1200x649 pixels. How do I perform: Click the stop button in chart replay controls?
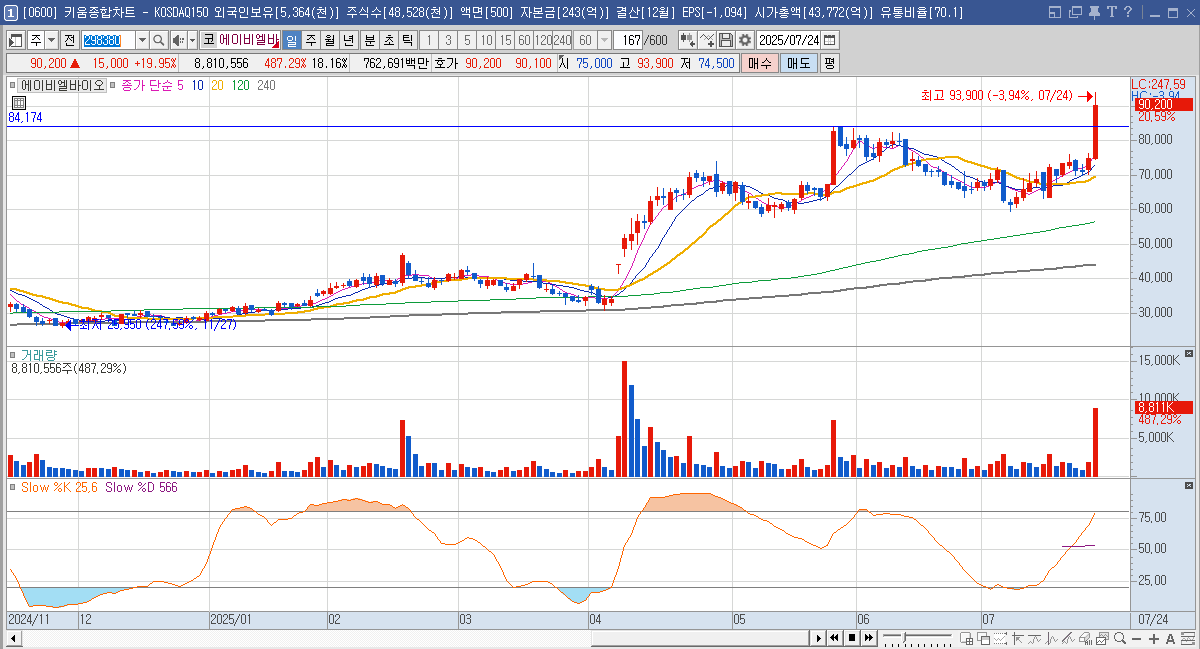(x=851, y=638)
